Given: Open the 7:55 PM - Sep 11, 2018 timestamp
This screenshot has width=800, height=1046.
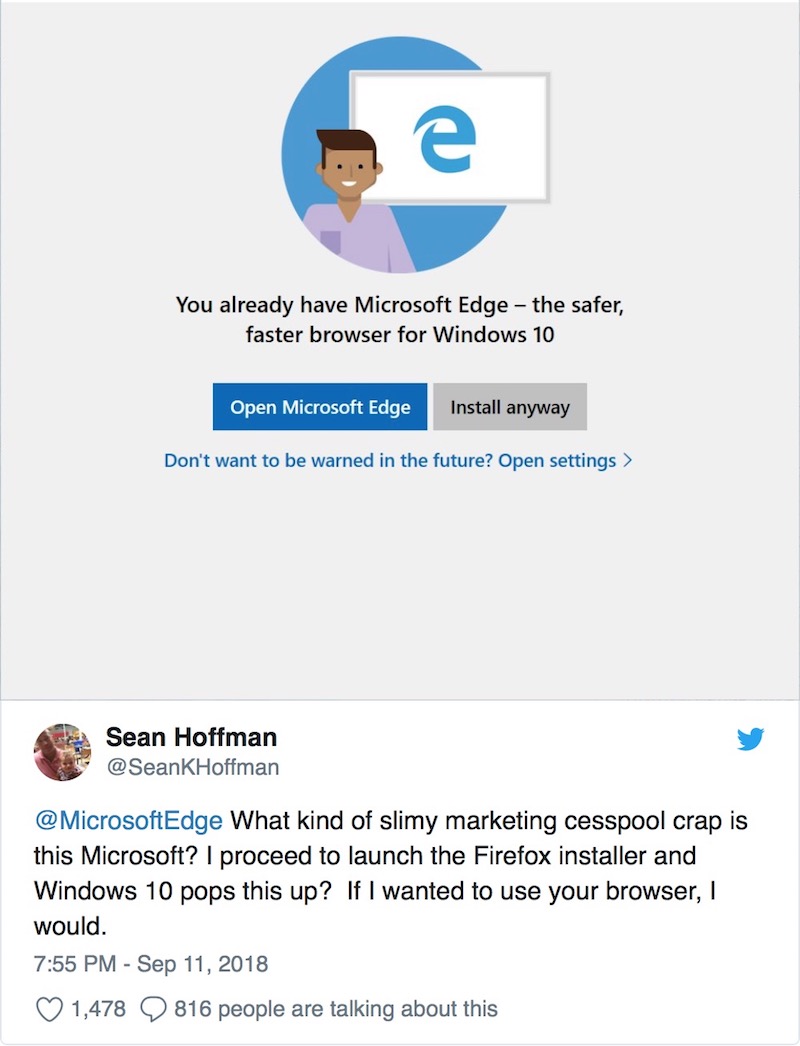Looking at the screenshot, I should [x=151, y=964].
